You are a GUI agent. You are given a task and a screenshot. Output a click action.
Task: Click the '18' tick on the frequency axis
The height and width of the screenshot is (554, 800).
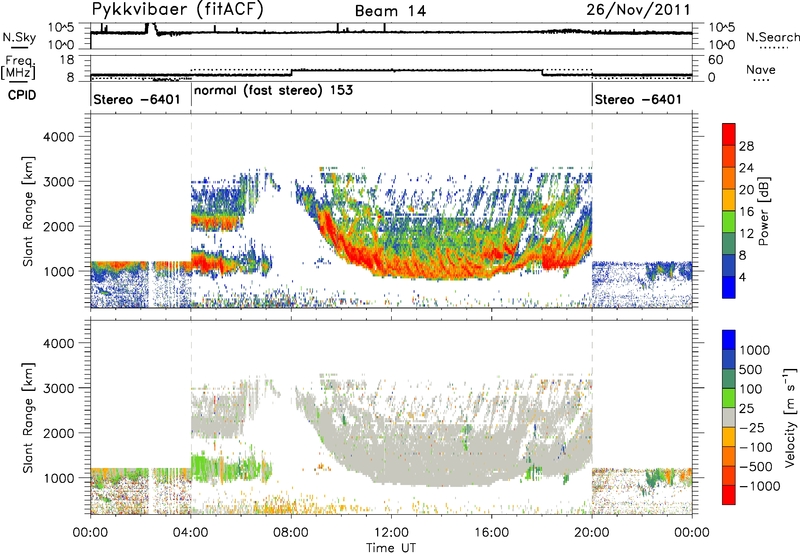coord(67,60)
